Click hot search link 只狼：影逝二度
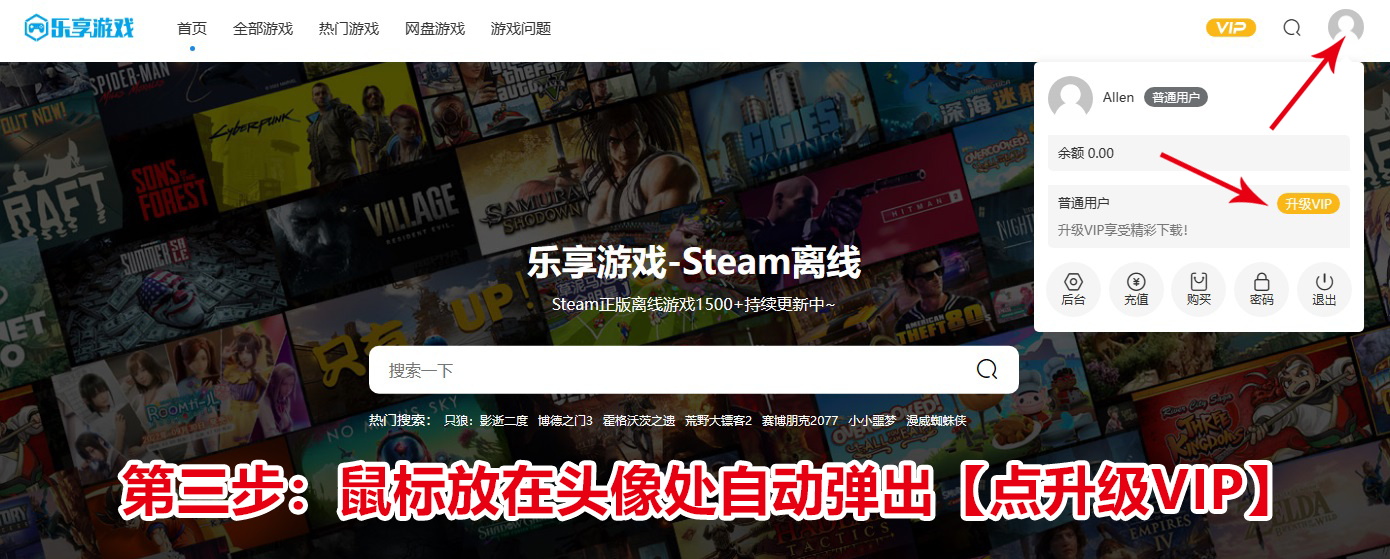The height and width of the screenshot is (559, 1390). coord(486,421)
